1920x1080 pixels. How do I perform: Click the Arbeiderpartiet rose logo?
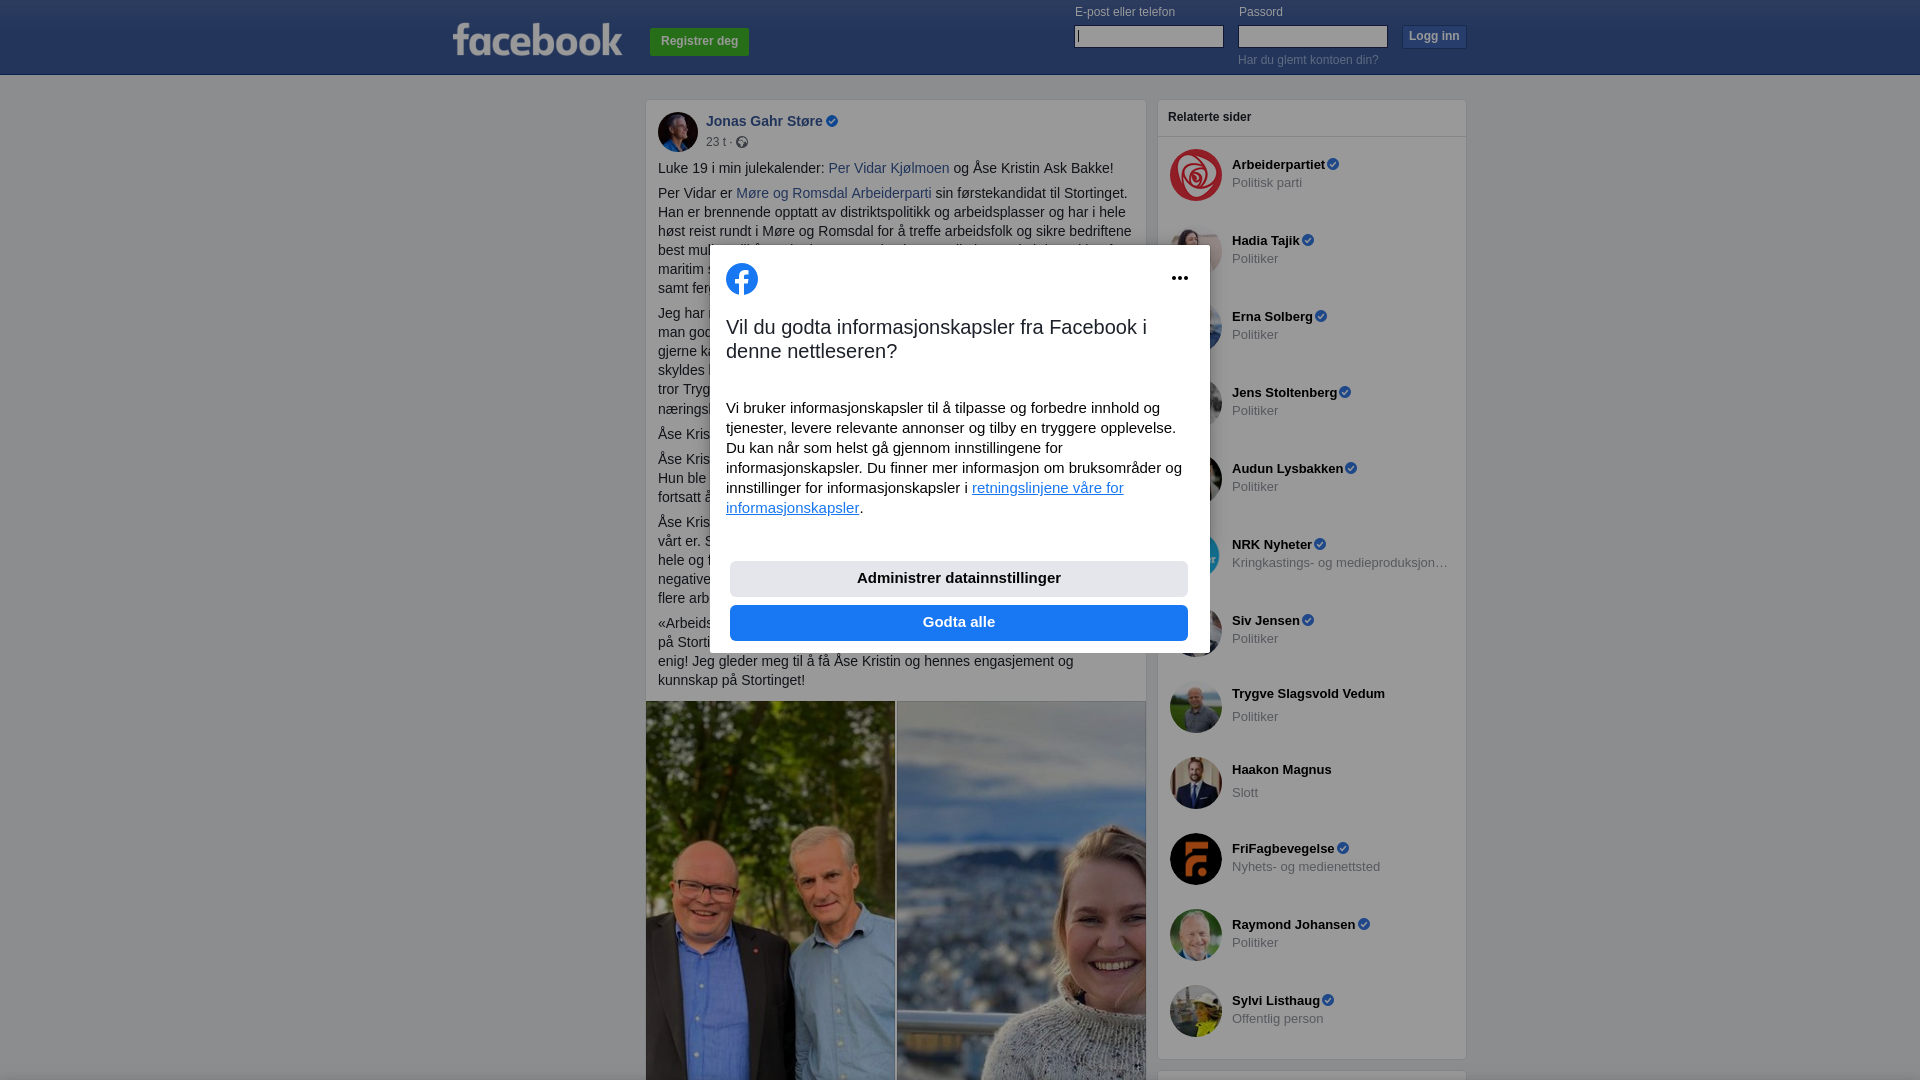tap(1196, 175)
